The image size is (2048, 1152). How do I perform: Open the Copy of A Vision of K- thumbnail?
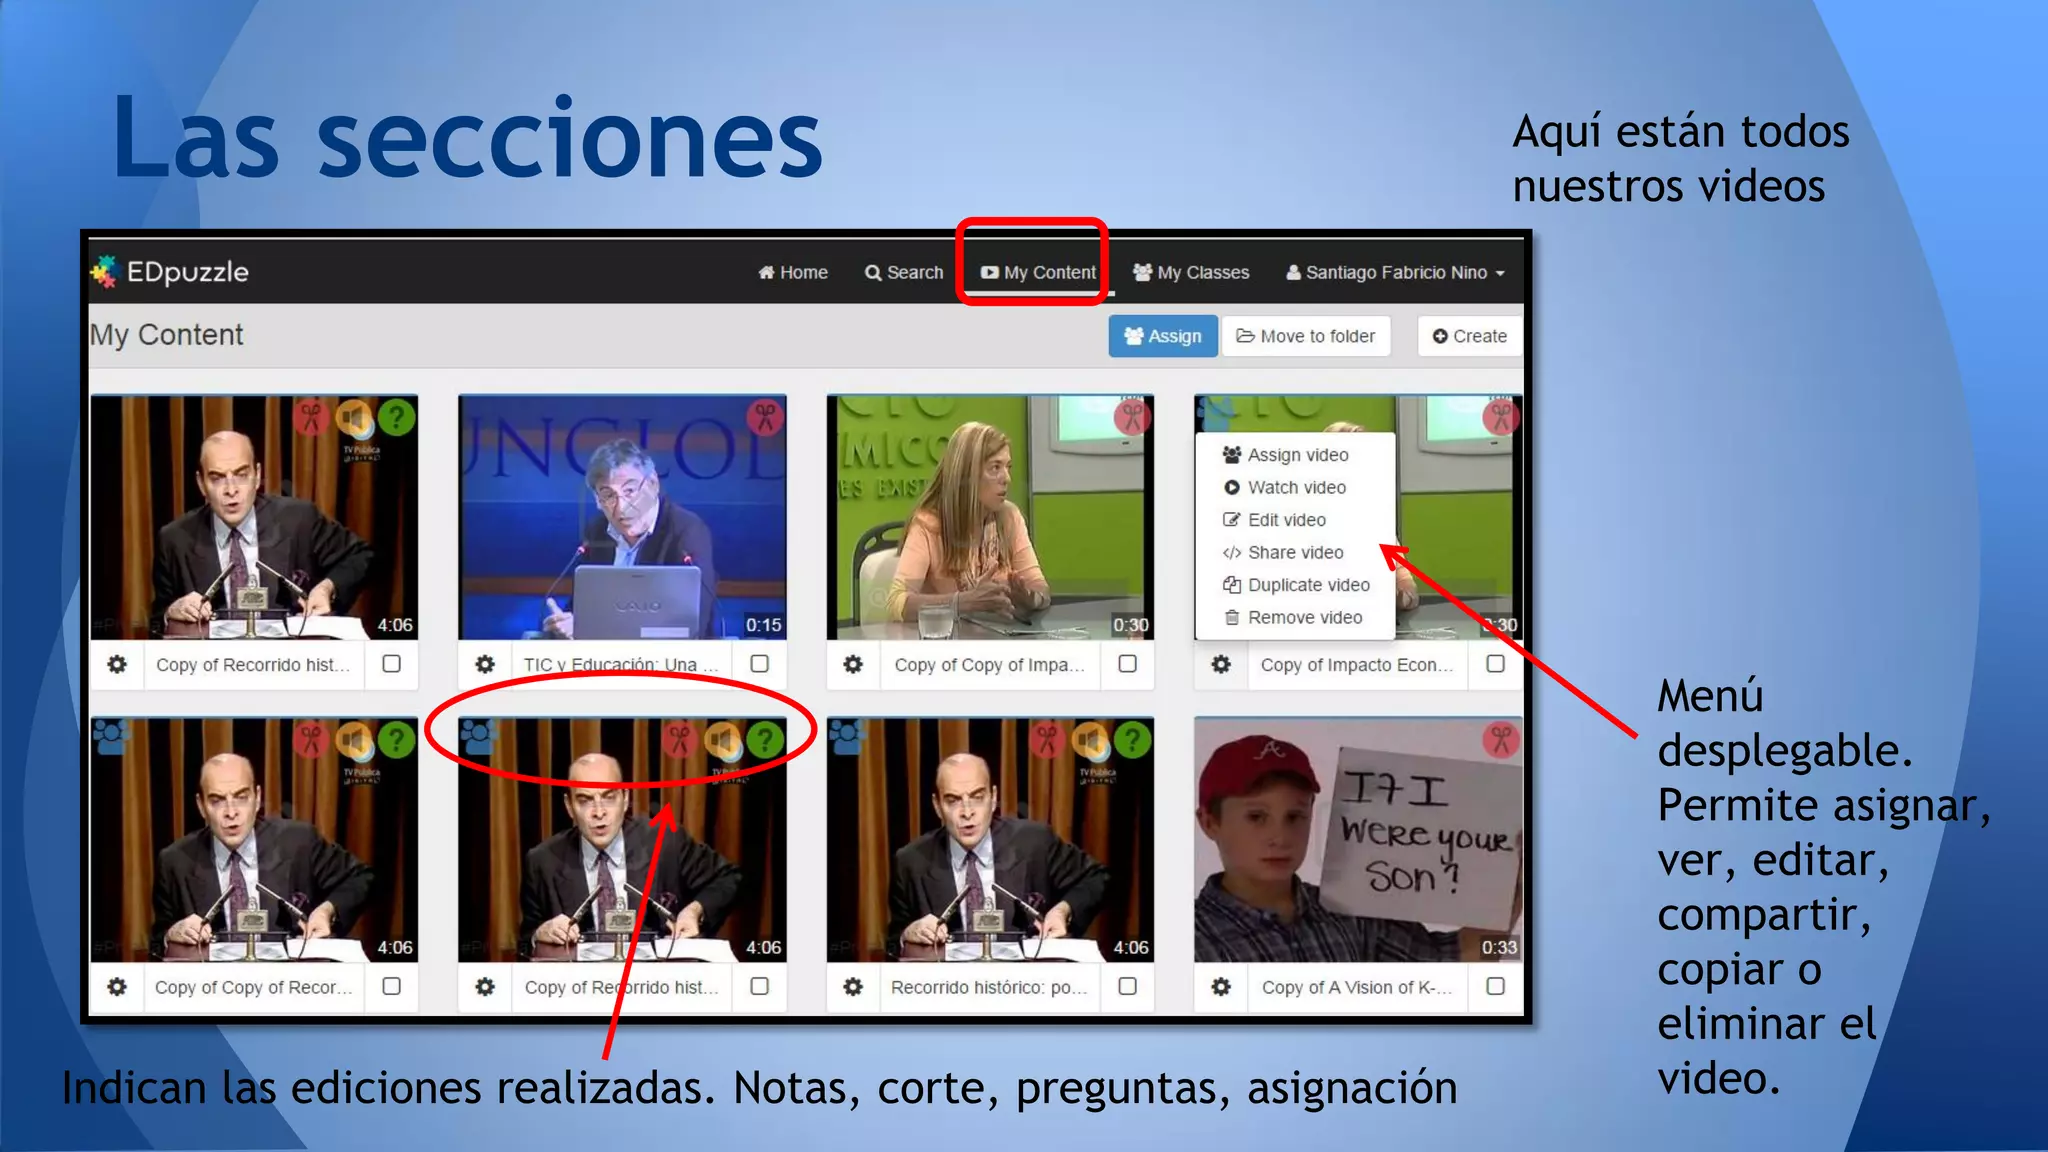pos(1358,840)
